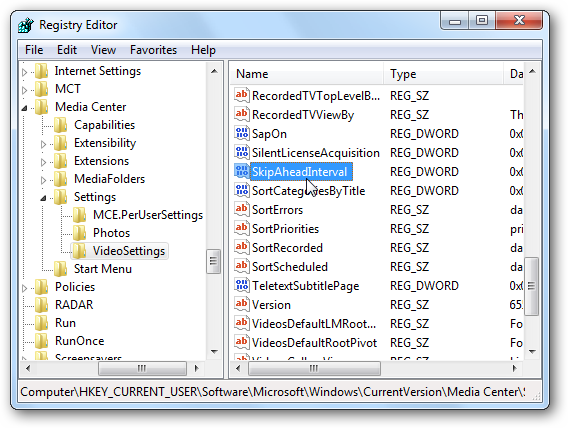Open the File menu
Screen dimensions: 568x428
[x=34, y=50]
